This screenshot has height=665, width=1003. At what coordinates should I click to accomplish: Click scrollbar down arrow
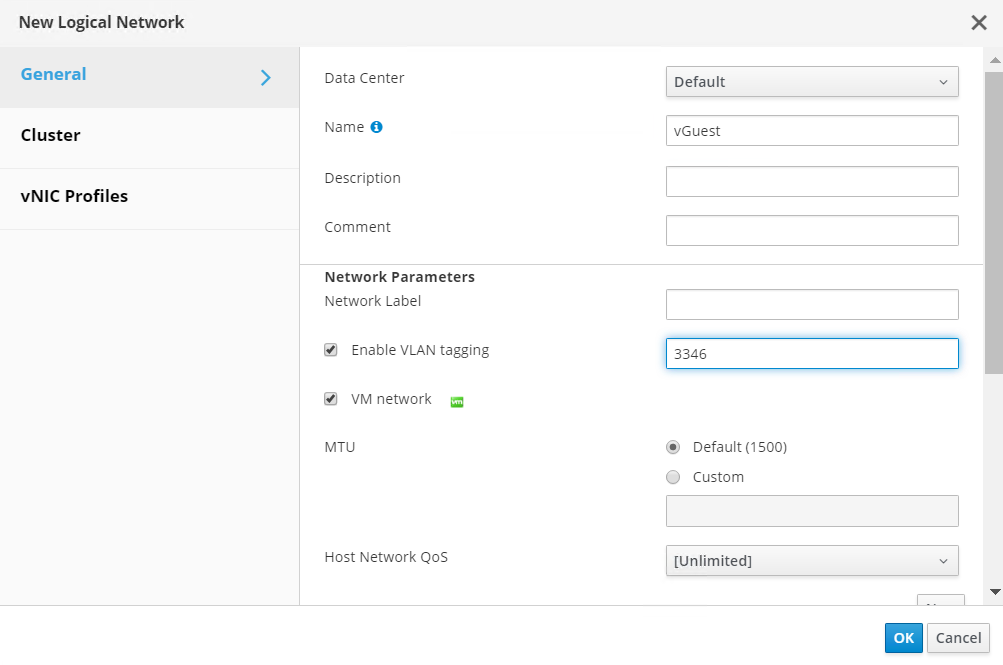click(994, 592)
